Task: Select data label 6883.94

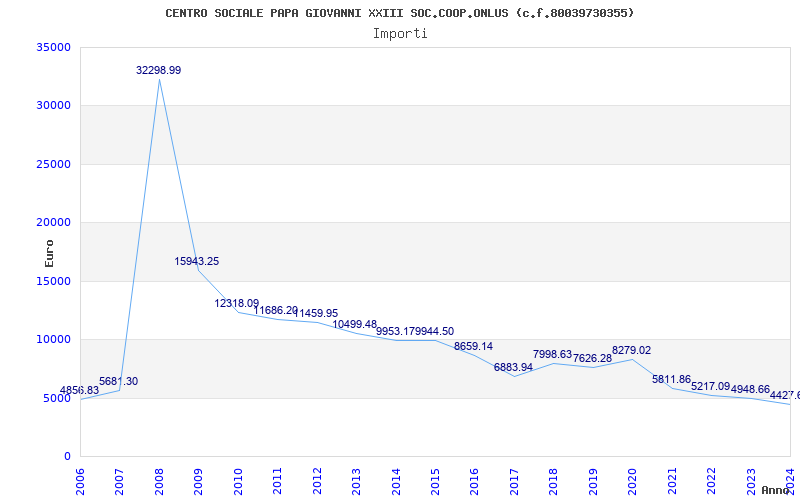Action: pos(513,367)
